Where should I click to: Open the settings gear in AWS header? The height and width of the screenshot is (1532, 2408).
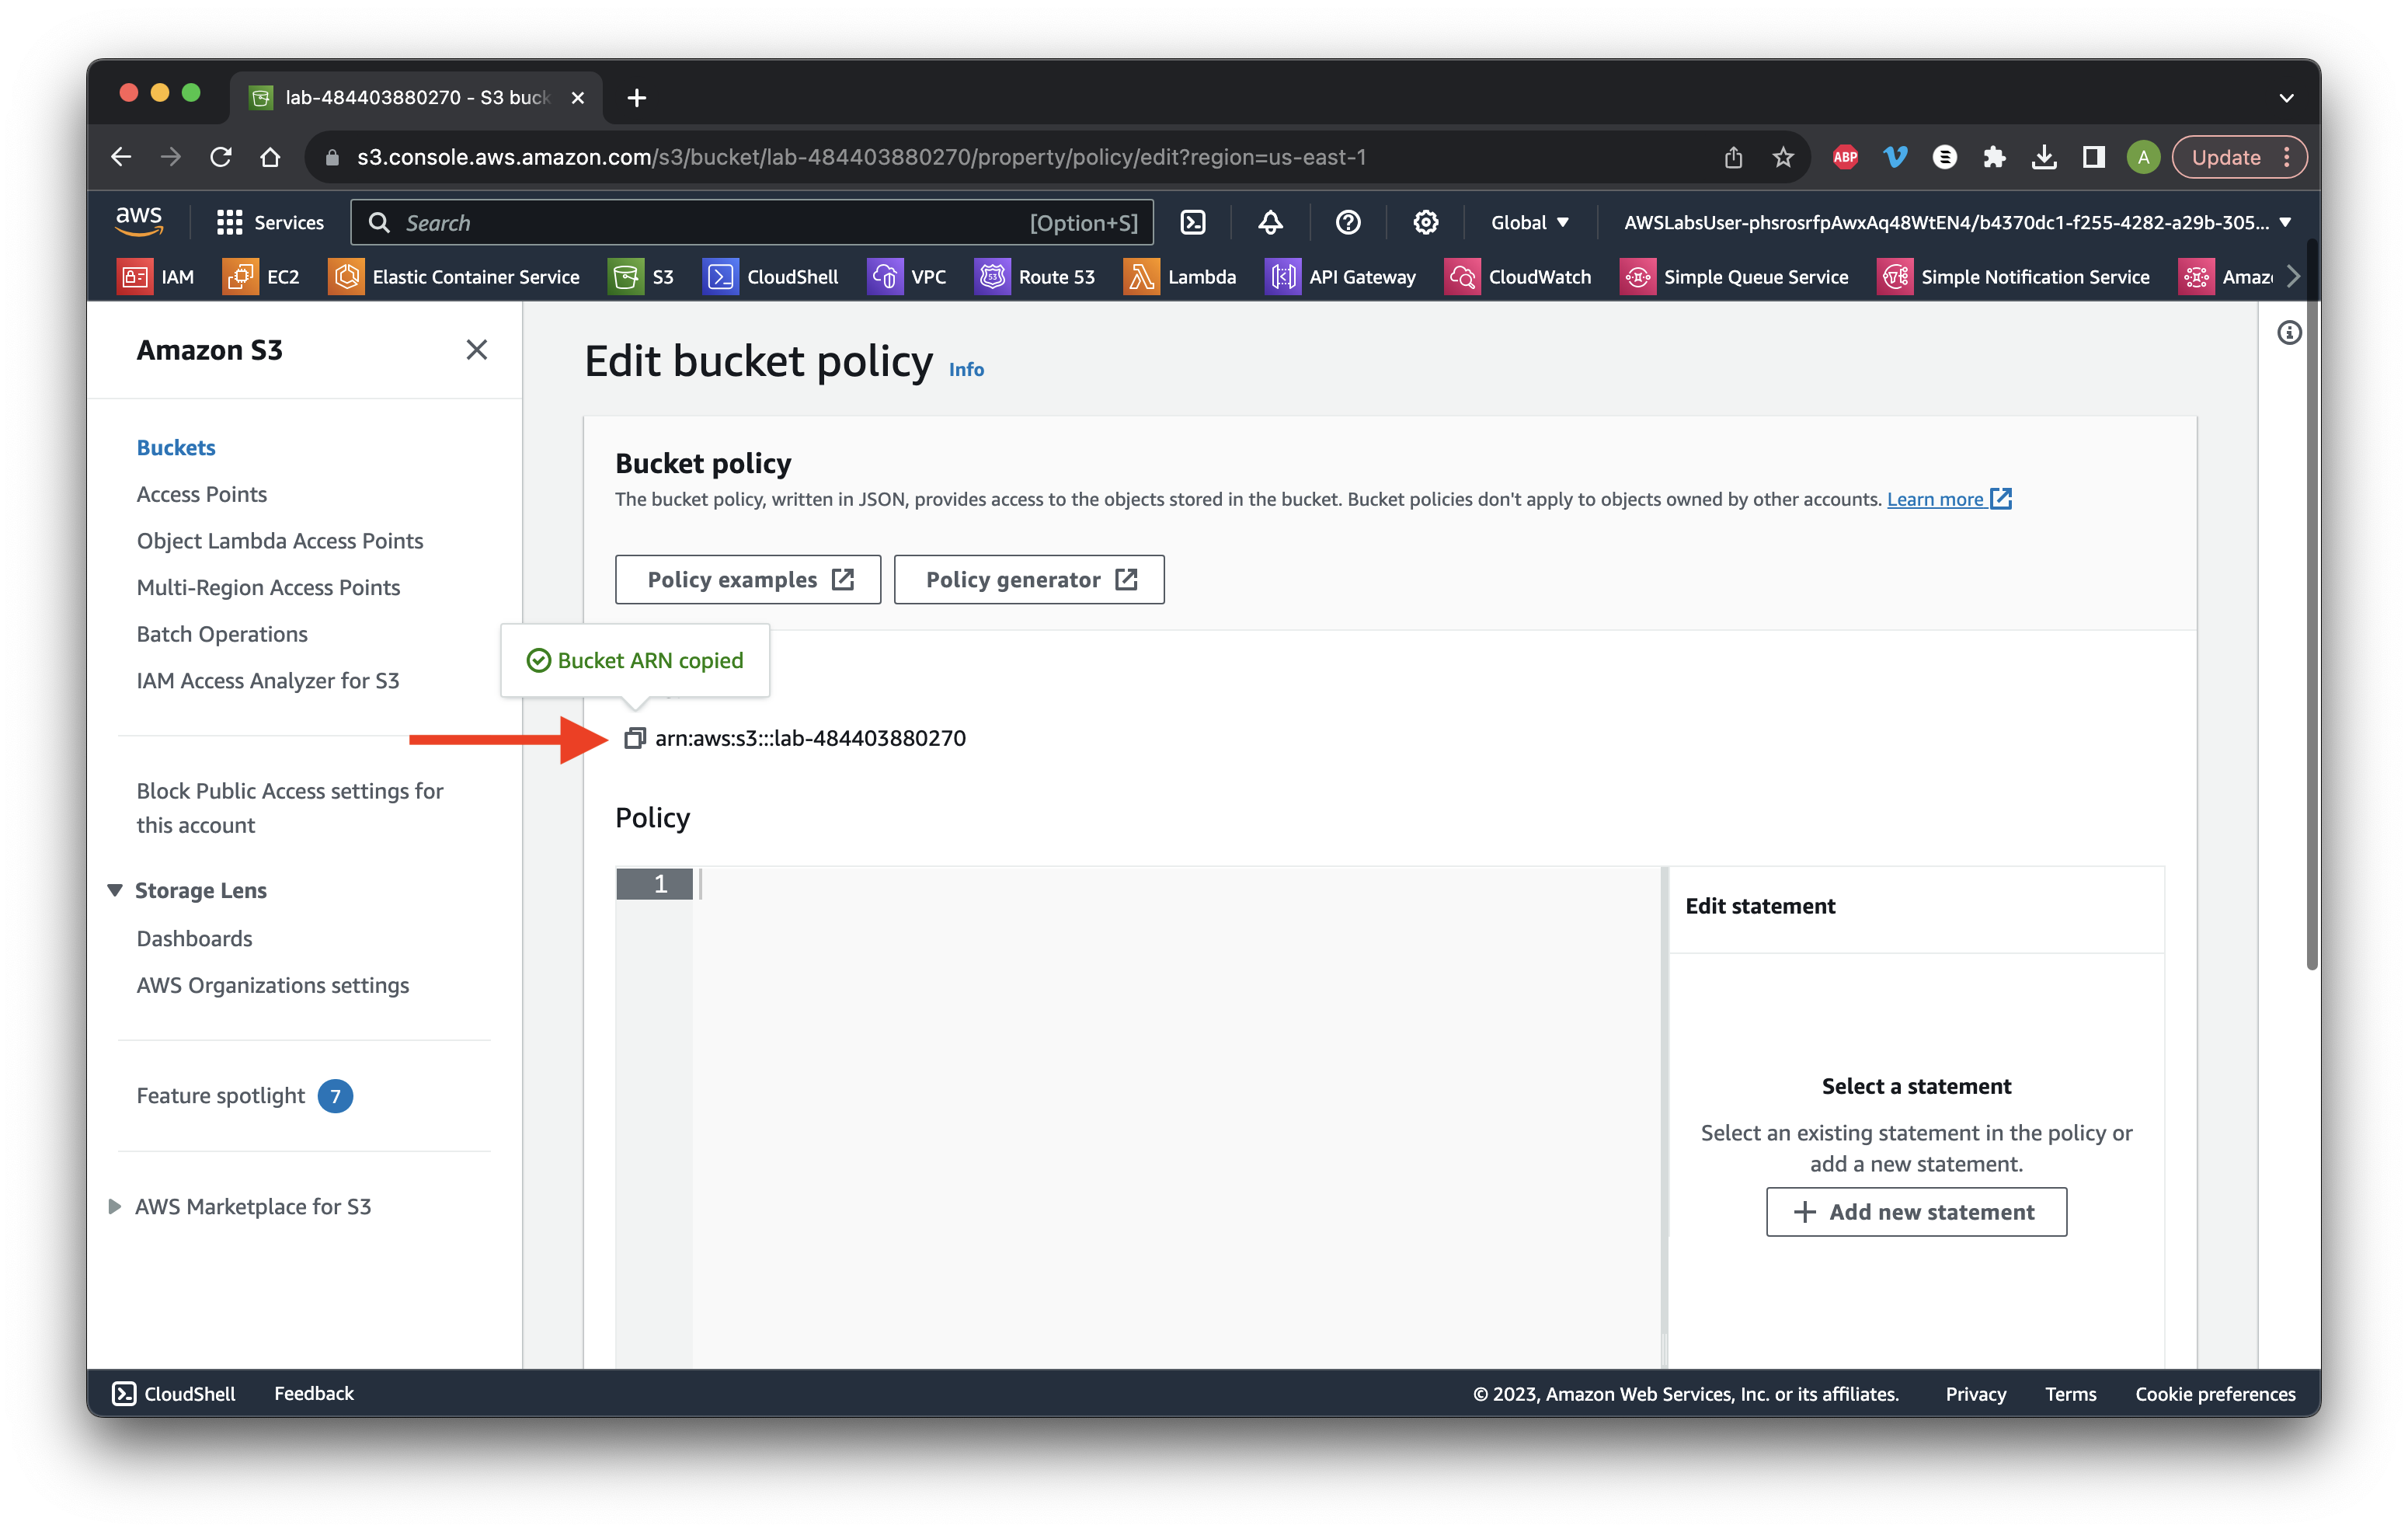[x=1425, y=222]
